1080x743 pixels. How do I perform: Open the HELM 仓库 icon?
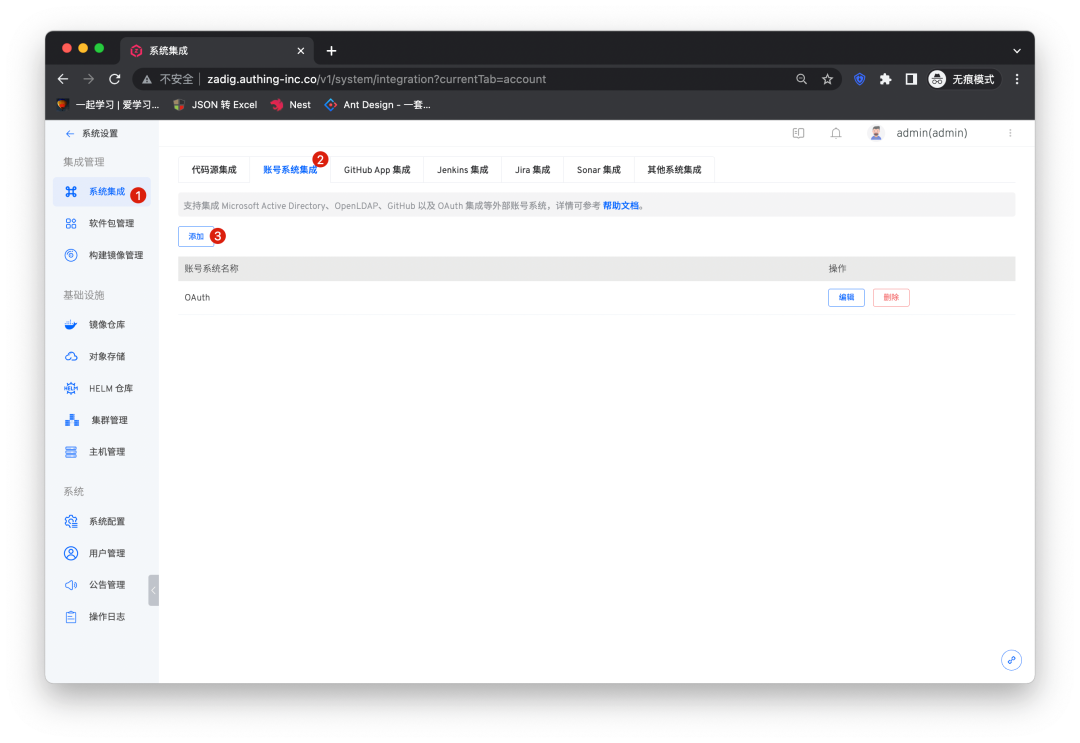pos(71,388)
